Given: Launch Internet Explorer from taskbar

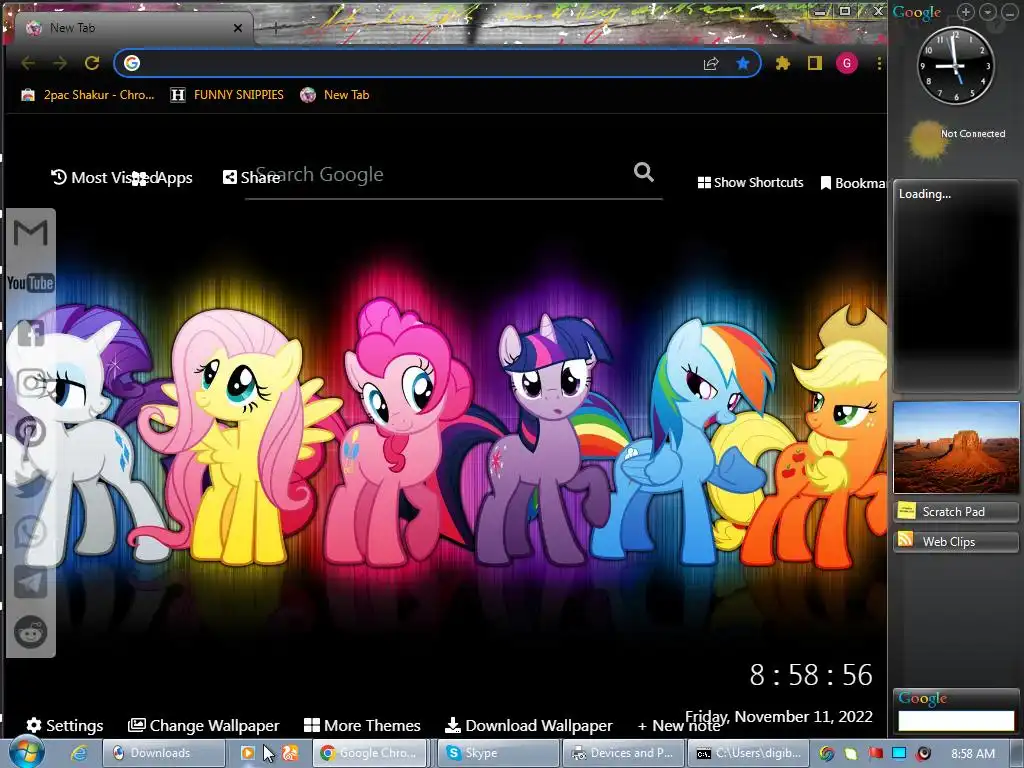Looking at the screenshot, I should click(x=79, y=753).
